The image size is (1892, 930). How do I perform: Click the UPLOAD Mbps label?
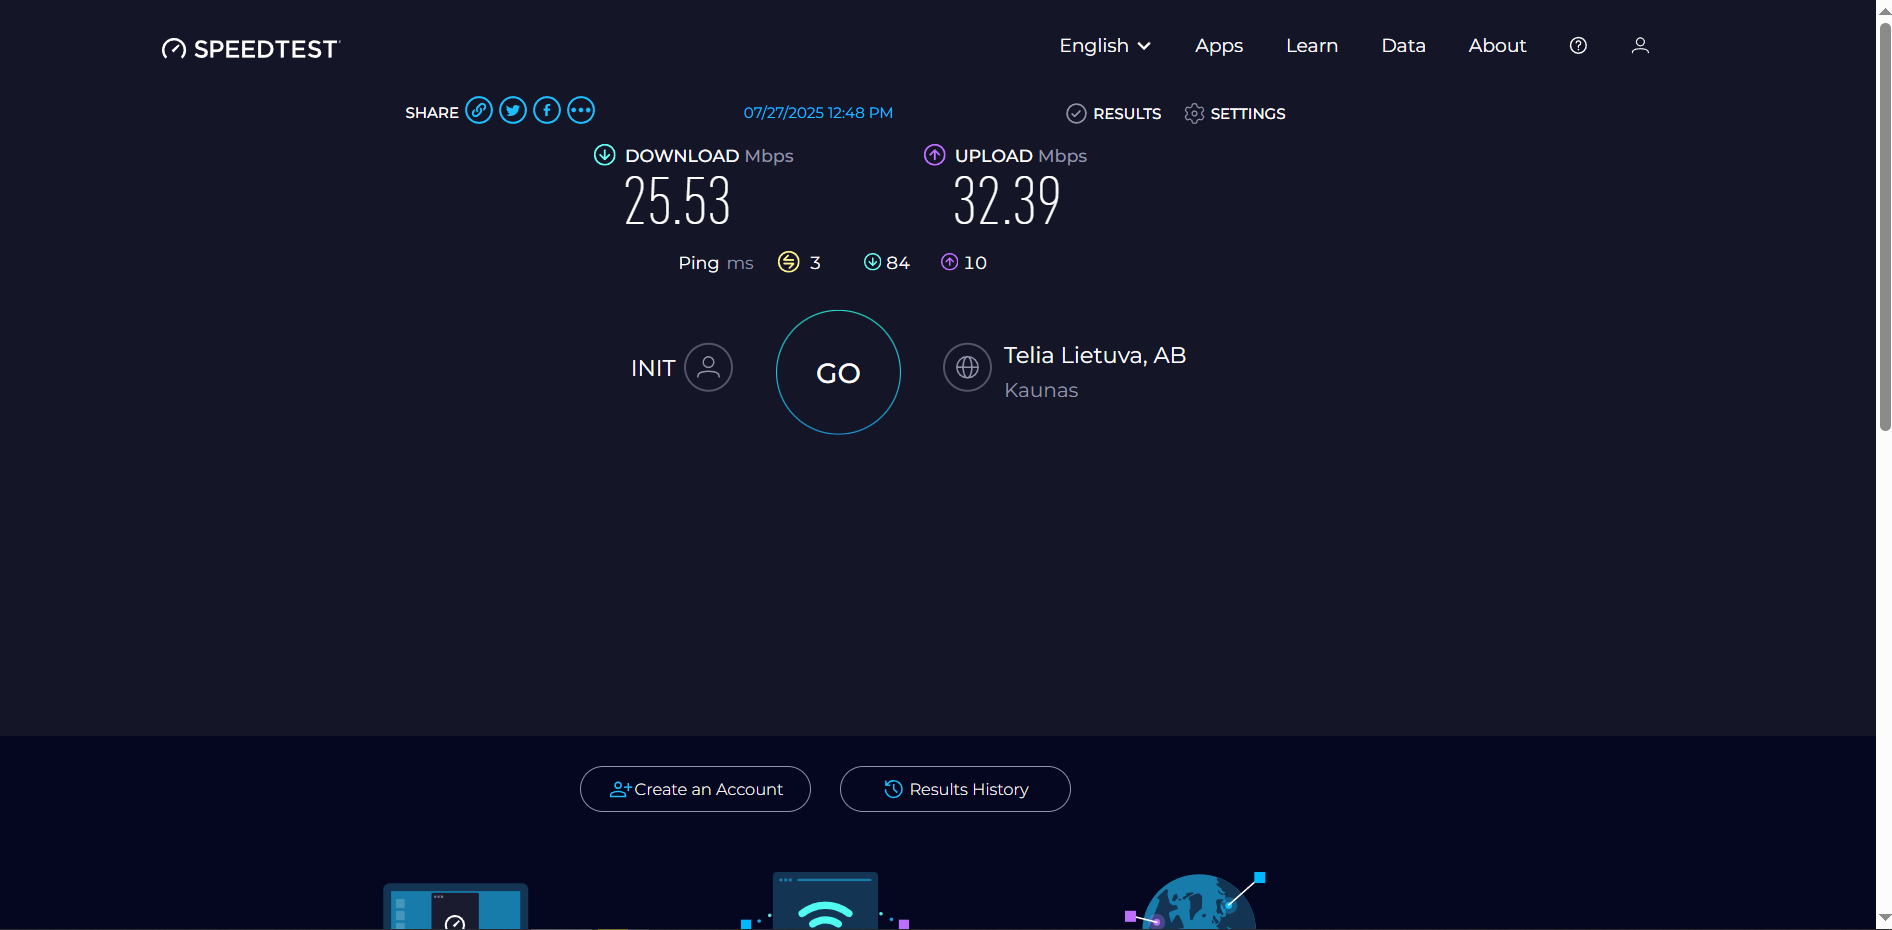[1021, 156]
